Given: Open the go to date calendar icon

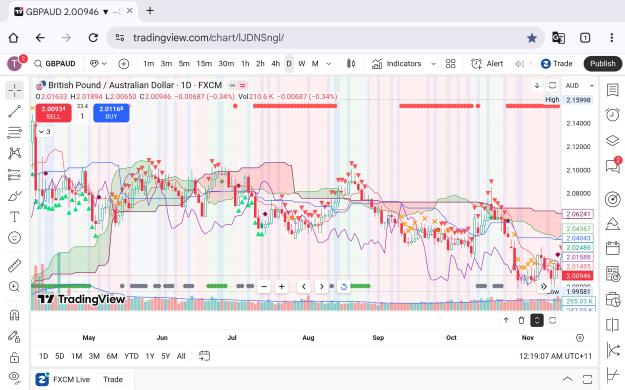Looking at the screenshot, I should tap(204, 356).
